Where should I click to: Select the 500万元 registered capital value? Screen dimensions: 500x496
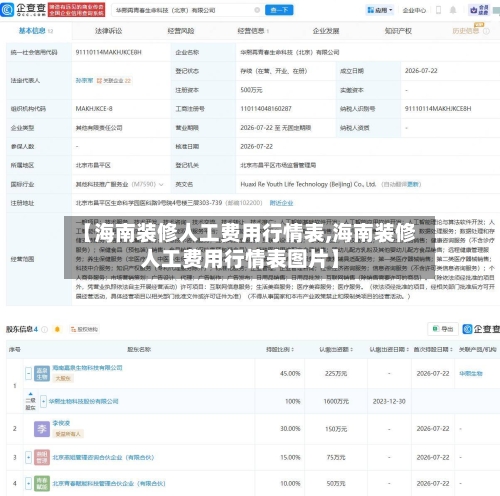251,90
